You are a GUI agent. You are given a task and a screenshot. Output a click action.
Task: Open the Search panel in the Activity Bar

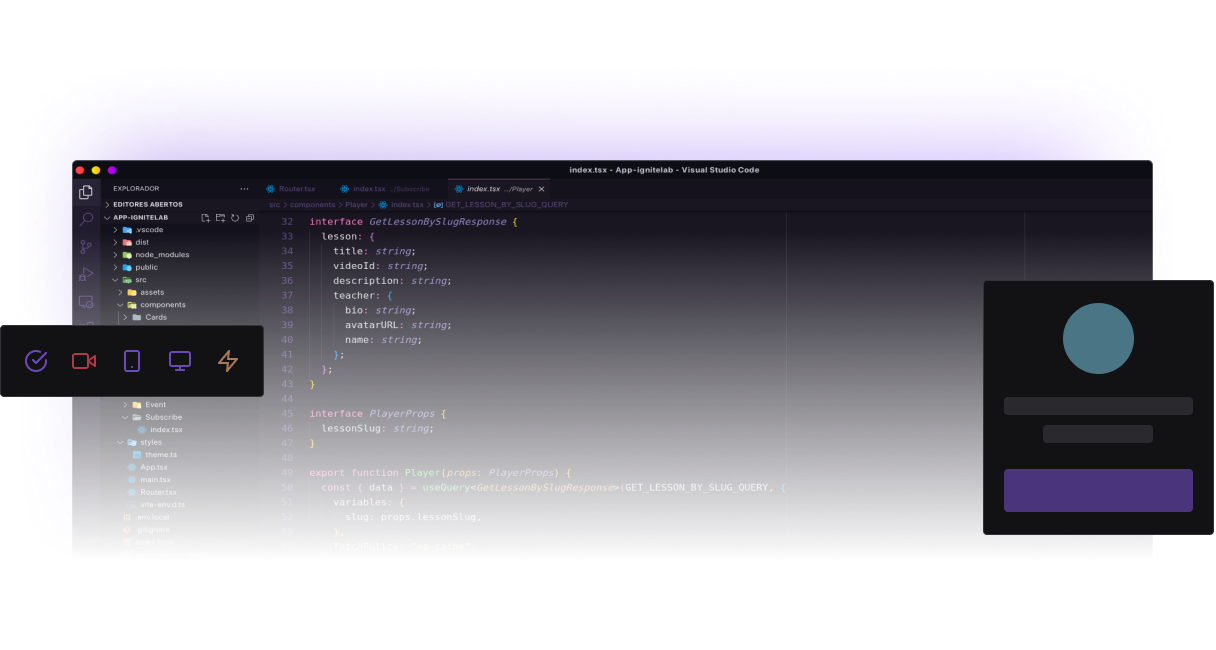pyautogui.click(x=86, y=217)
